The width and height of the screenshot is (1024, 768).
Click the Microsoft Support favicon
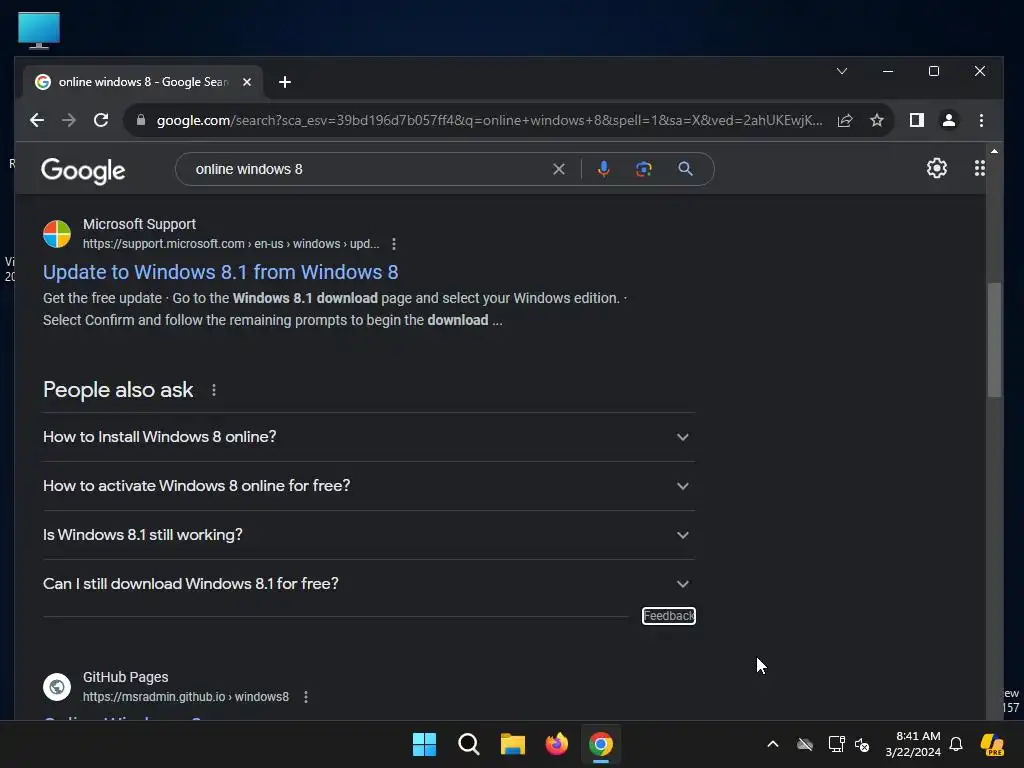point(57,234)
